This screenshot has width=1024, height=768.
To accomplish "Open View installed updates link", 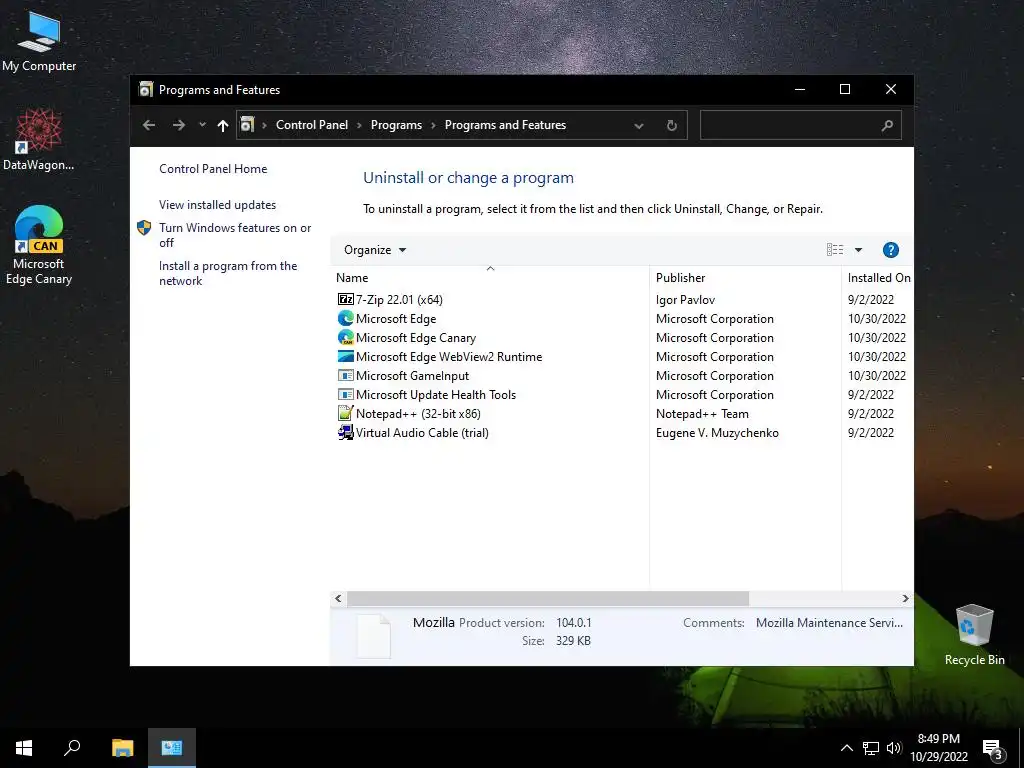I will (217, 204).
